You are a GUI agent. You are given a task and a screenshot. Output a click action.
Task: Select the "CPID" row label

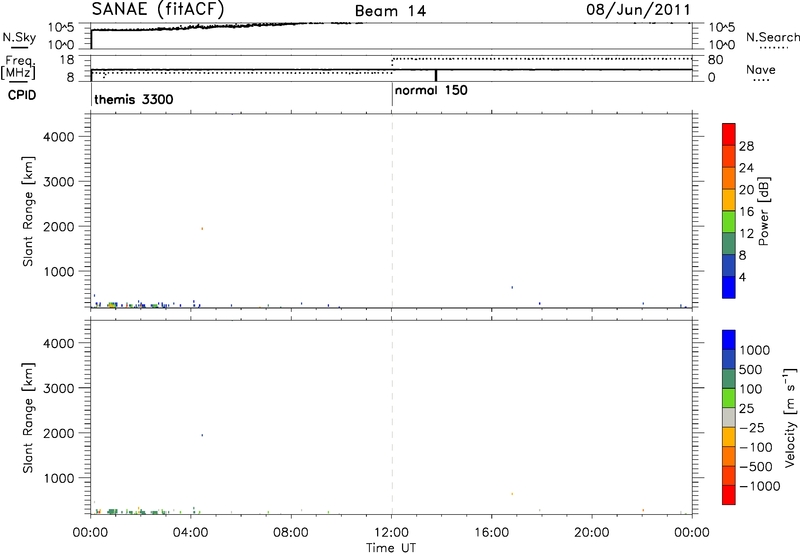(x=22, y=95)
